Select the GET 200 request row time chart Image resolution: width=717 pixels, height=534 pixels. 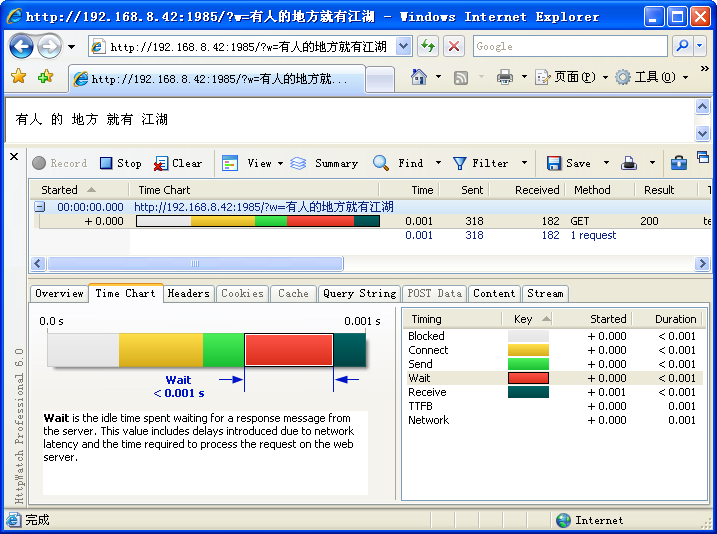click(x=258, y=221)
